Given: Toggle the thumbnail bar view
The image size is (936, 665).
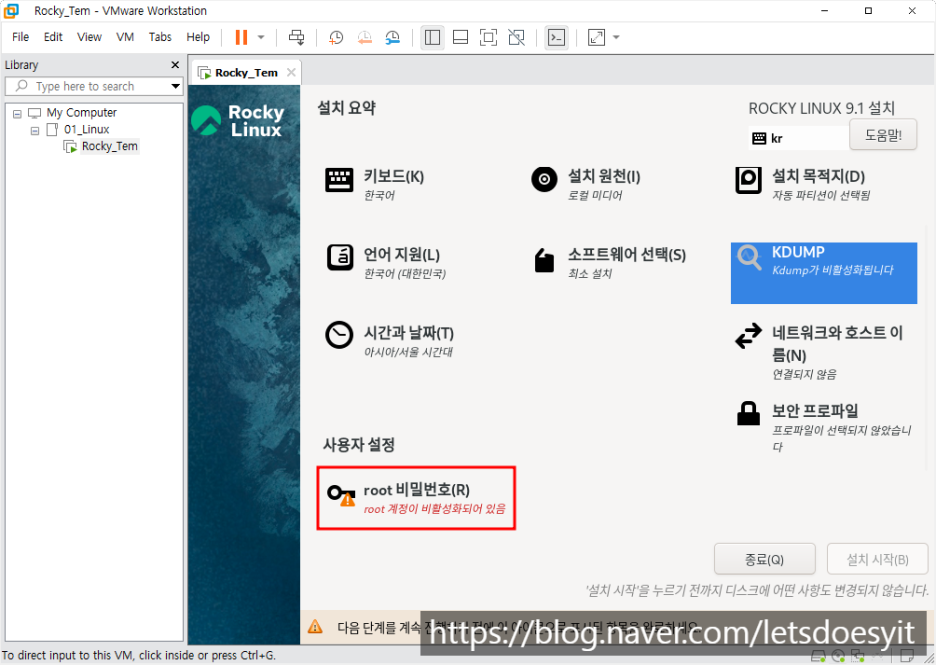Looking at the screenshot, I should (460, 37).
